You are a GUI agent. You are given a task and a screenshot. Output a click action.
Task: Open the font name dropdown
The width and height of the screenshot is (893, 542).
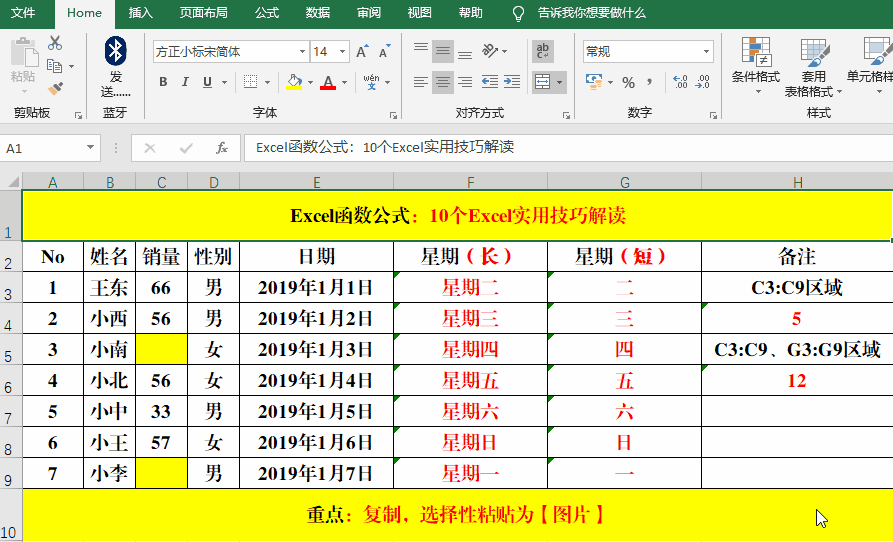coord(302,52)
